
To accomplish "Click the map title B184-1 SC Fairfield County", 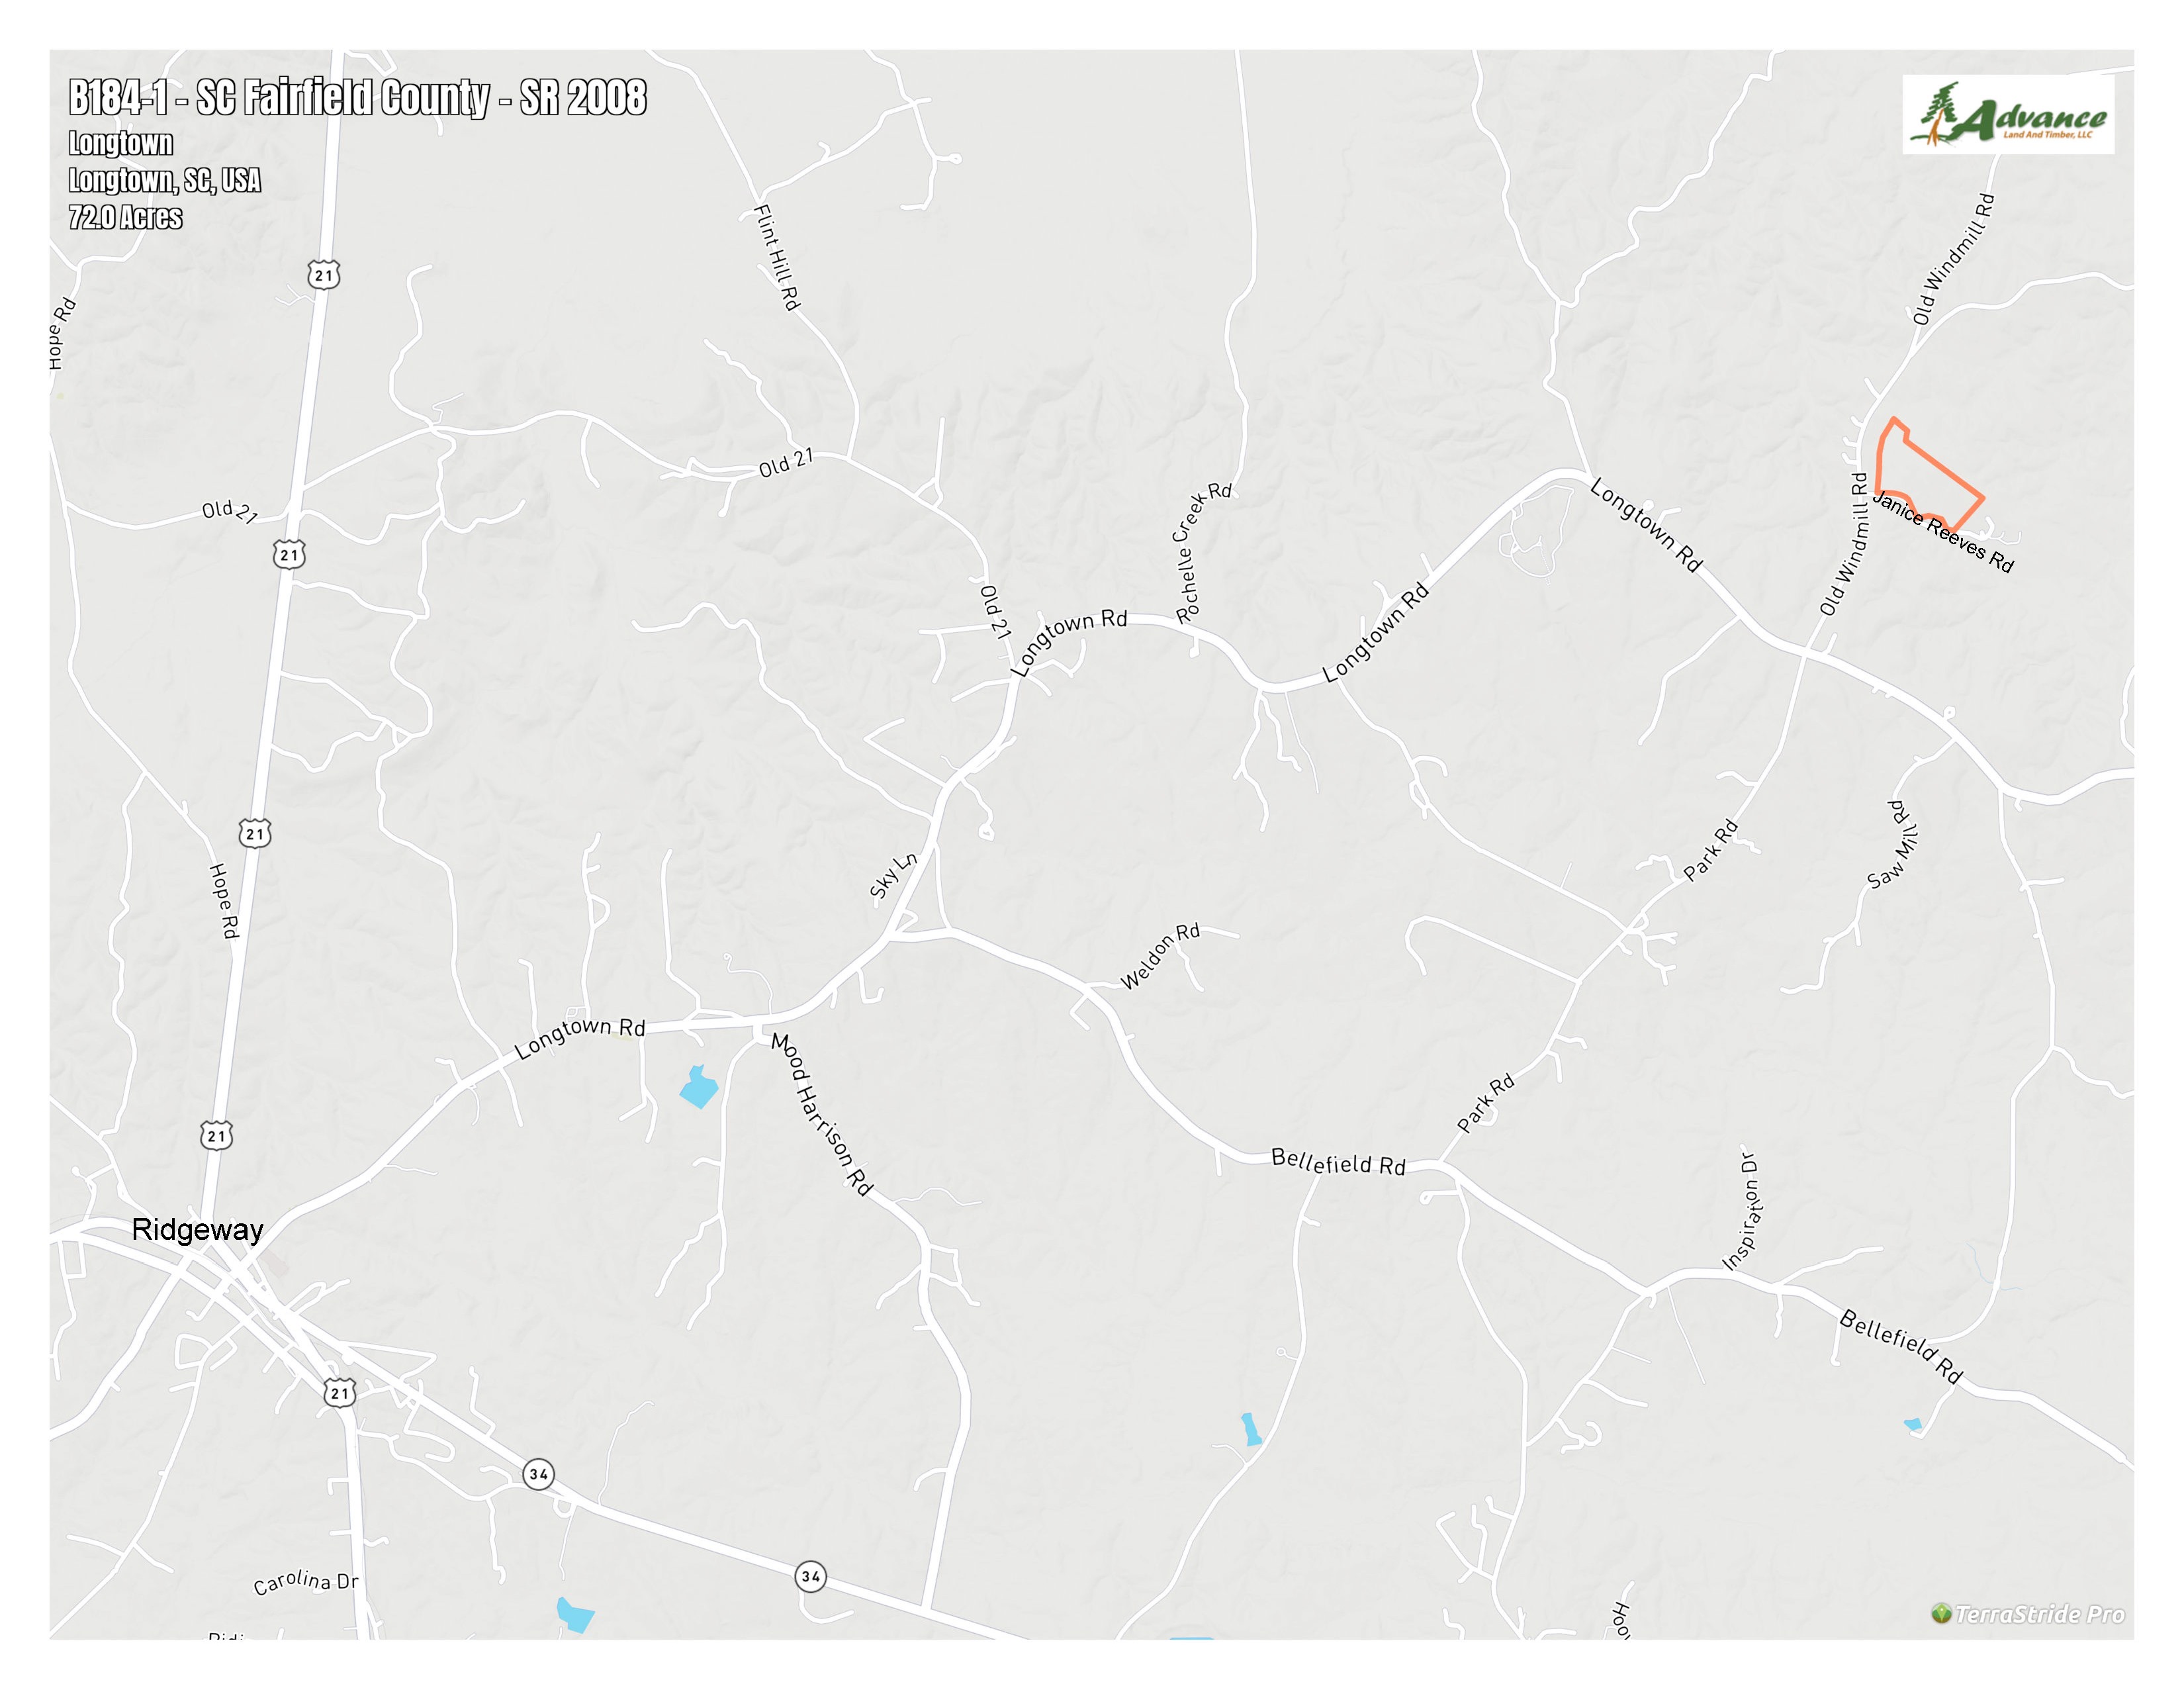I will click(358, 98).
